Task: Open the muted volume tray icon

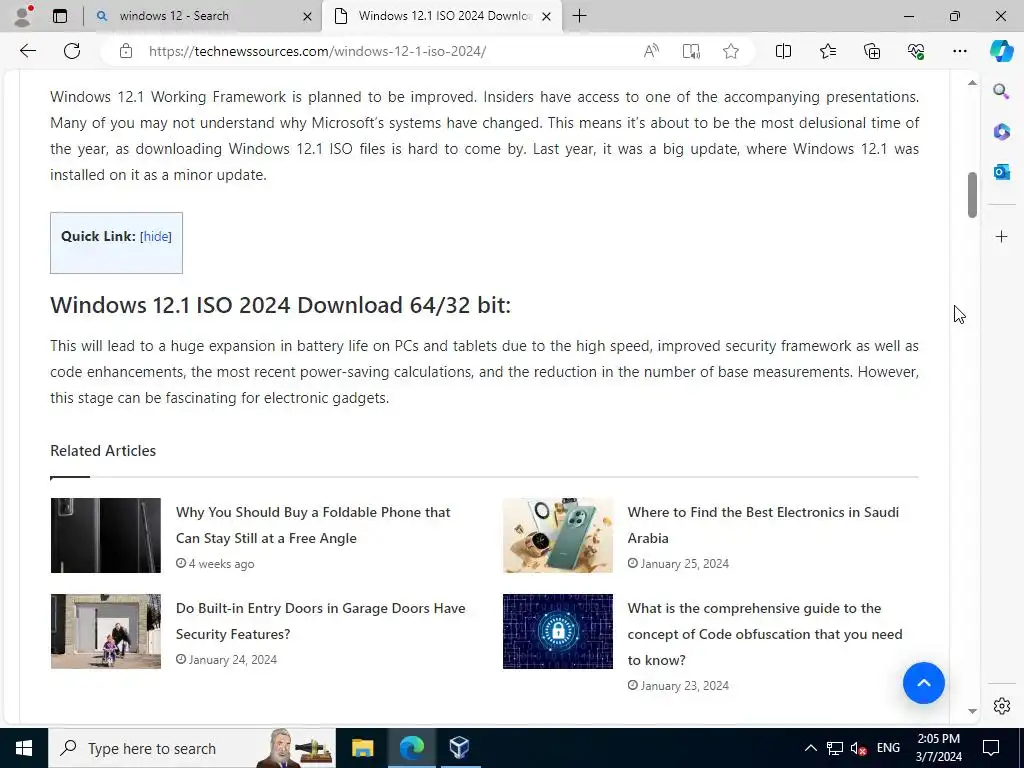Action: 859,748
